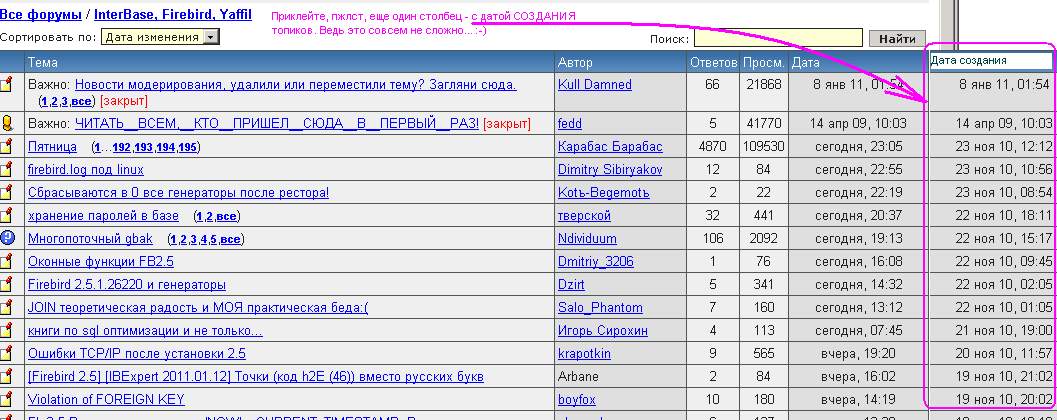Click the Ответов column header
Image resolution: width=1057 pixels, height=420 pixels.
click(x=713, y=62)
